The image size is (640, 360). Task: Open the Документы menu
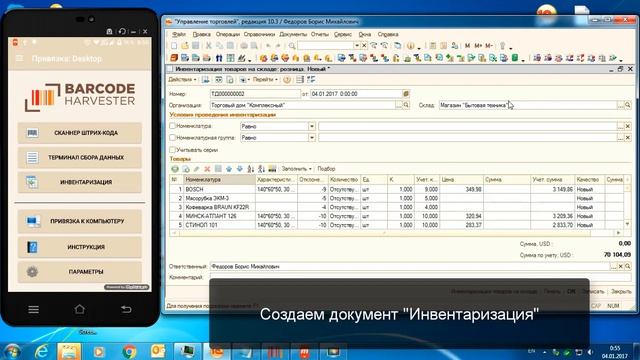click(x=293, y=34)
